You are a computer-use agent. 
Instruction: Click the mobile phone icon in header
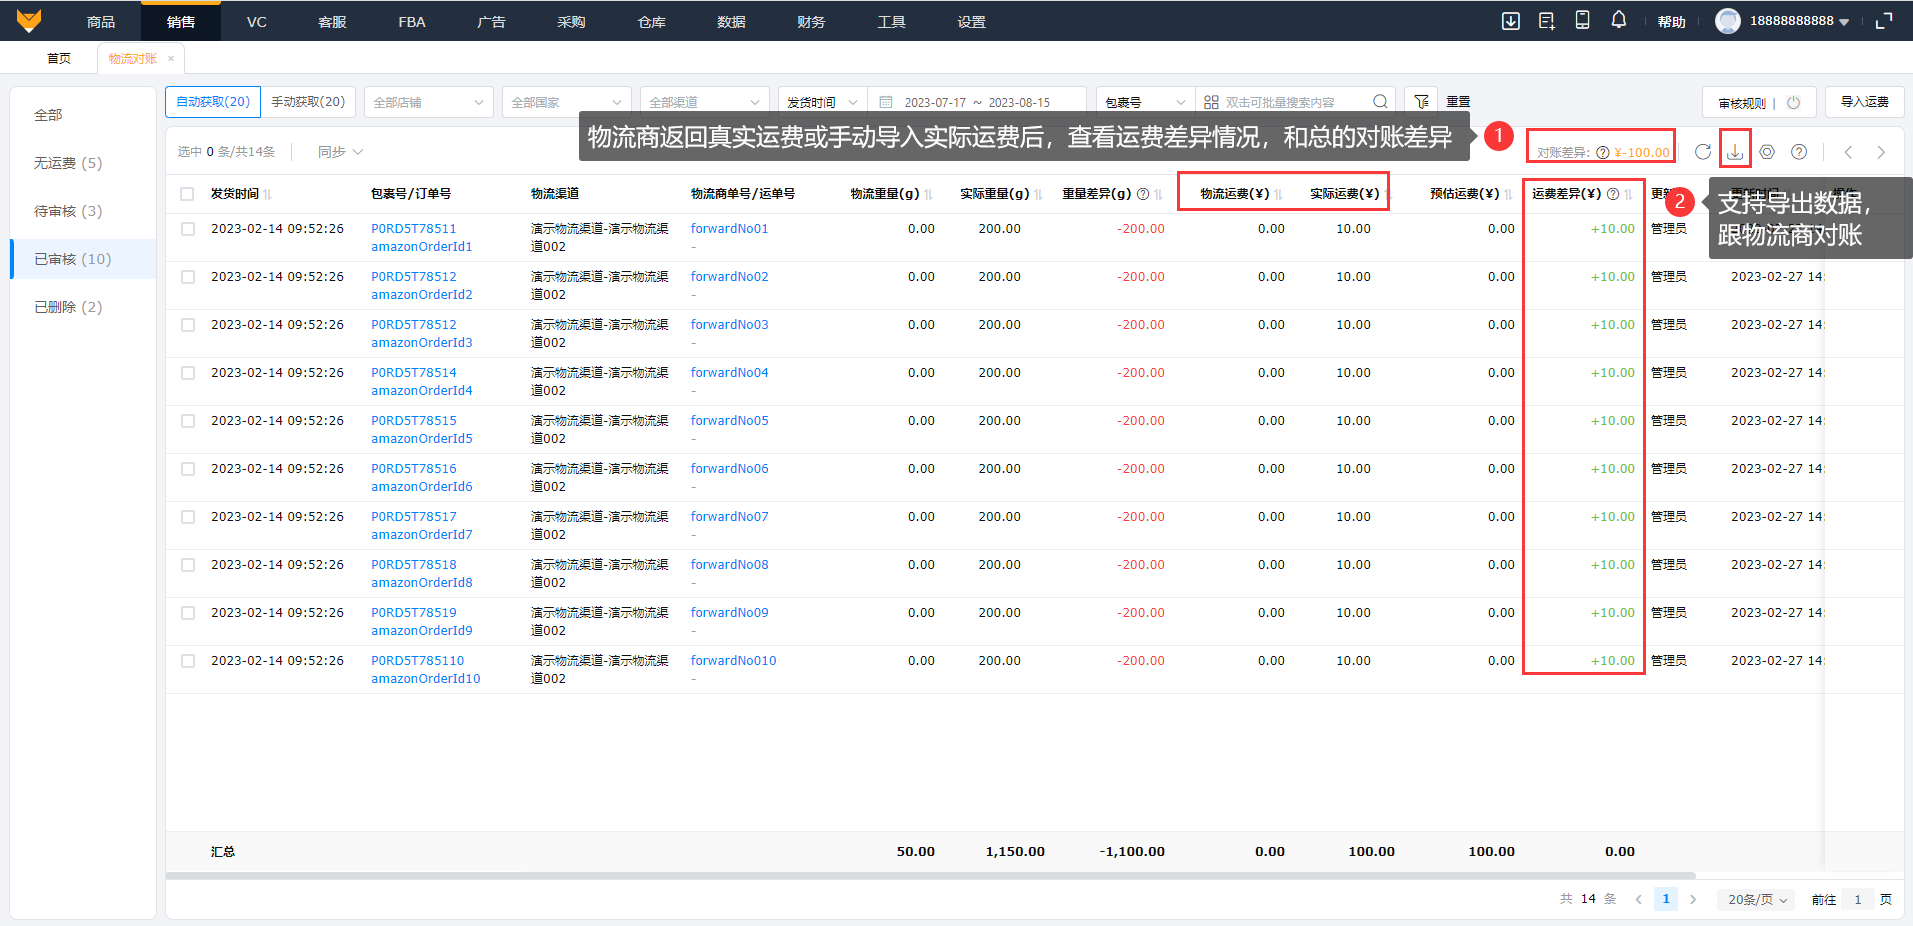pyautogui.click(x=1582, y=21)
